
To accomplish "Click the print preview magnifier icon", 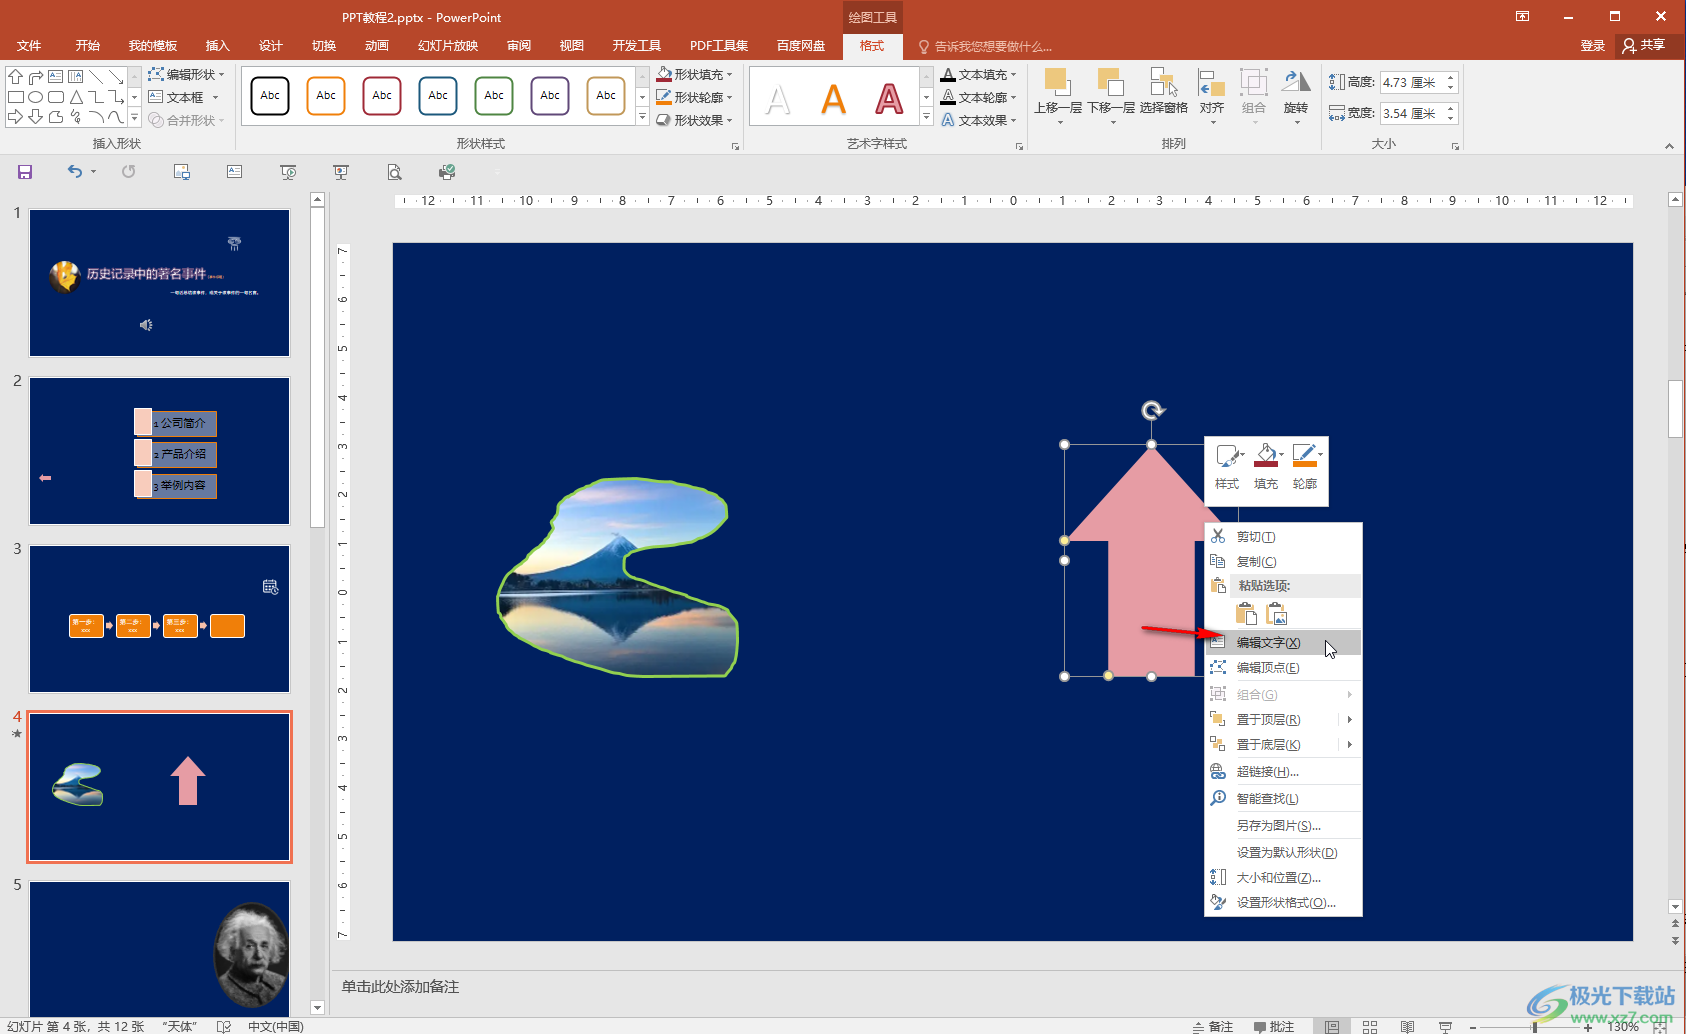I will point(395,172).
